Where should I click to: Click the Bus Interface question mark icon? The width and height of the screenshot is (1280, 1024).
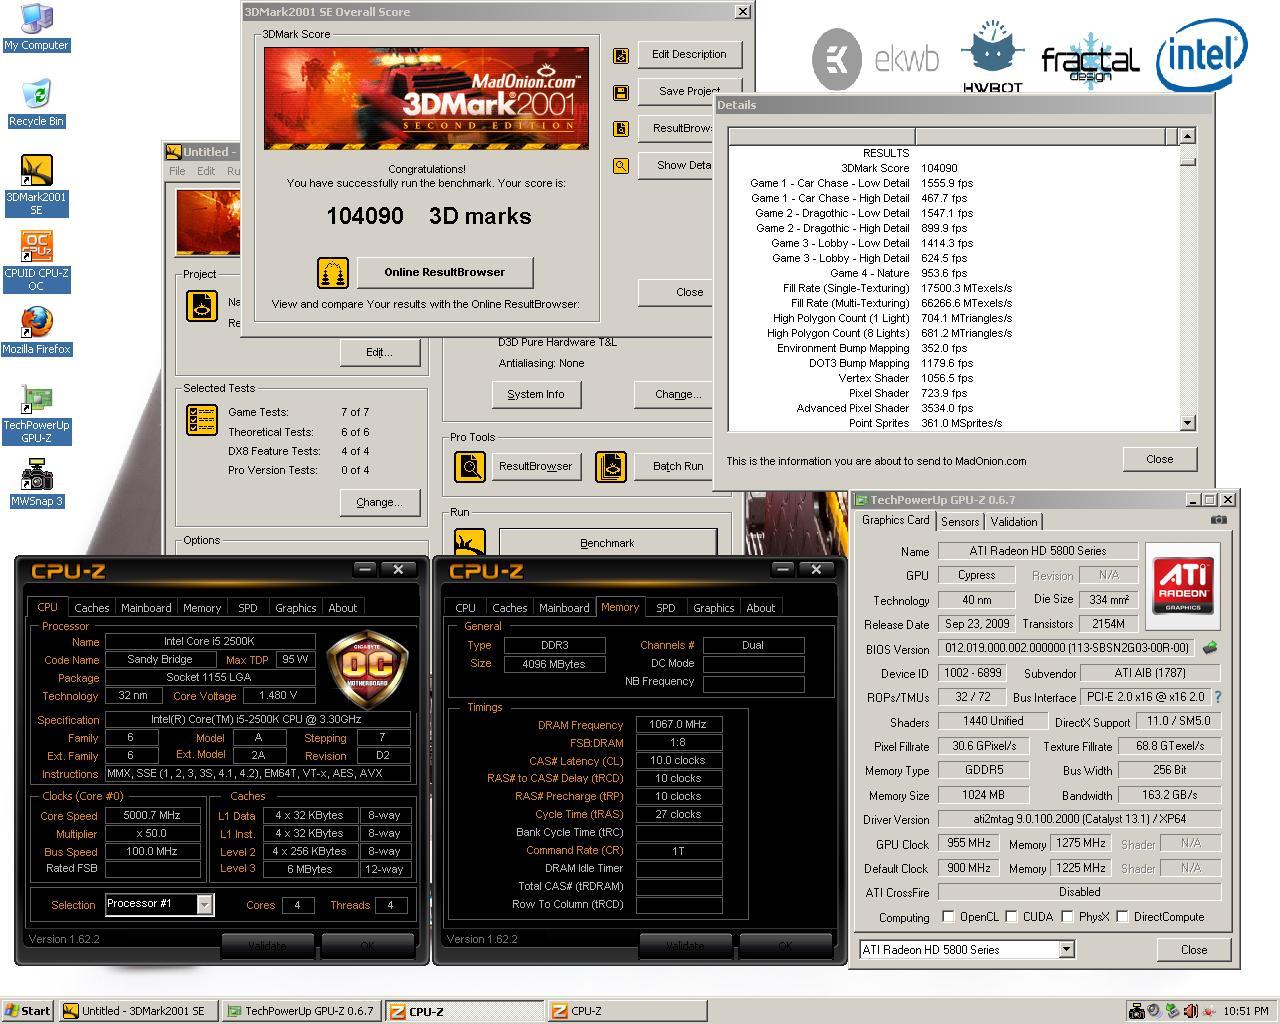coord(1217,697)
